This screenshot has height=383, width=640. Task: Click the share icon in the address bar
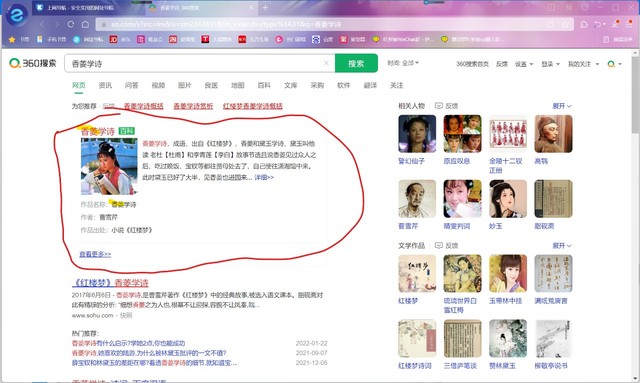[550, 24]
